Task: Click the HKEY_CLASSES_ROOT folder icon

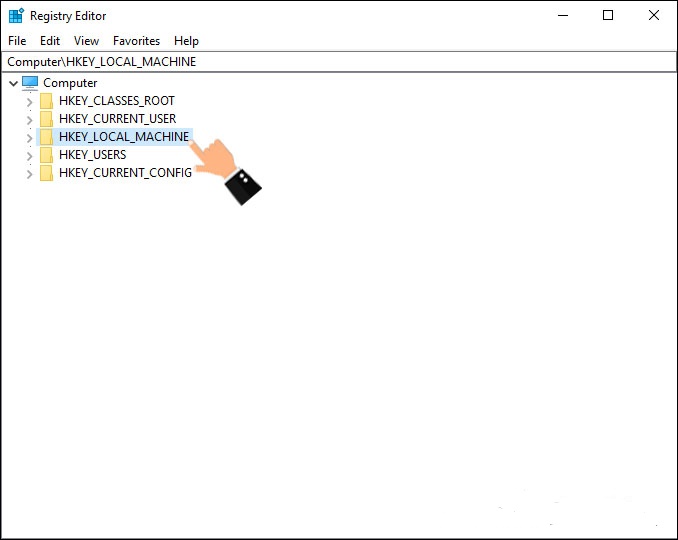Action: click(46, 101)
